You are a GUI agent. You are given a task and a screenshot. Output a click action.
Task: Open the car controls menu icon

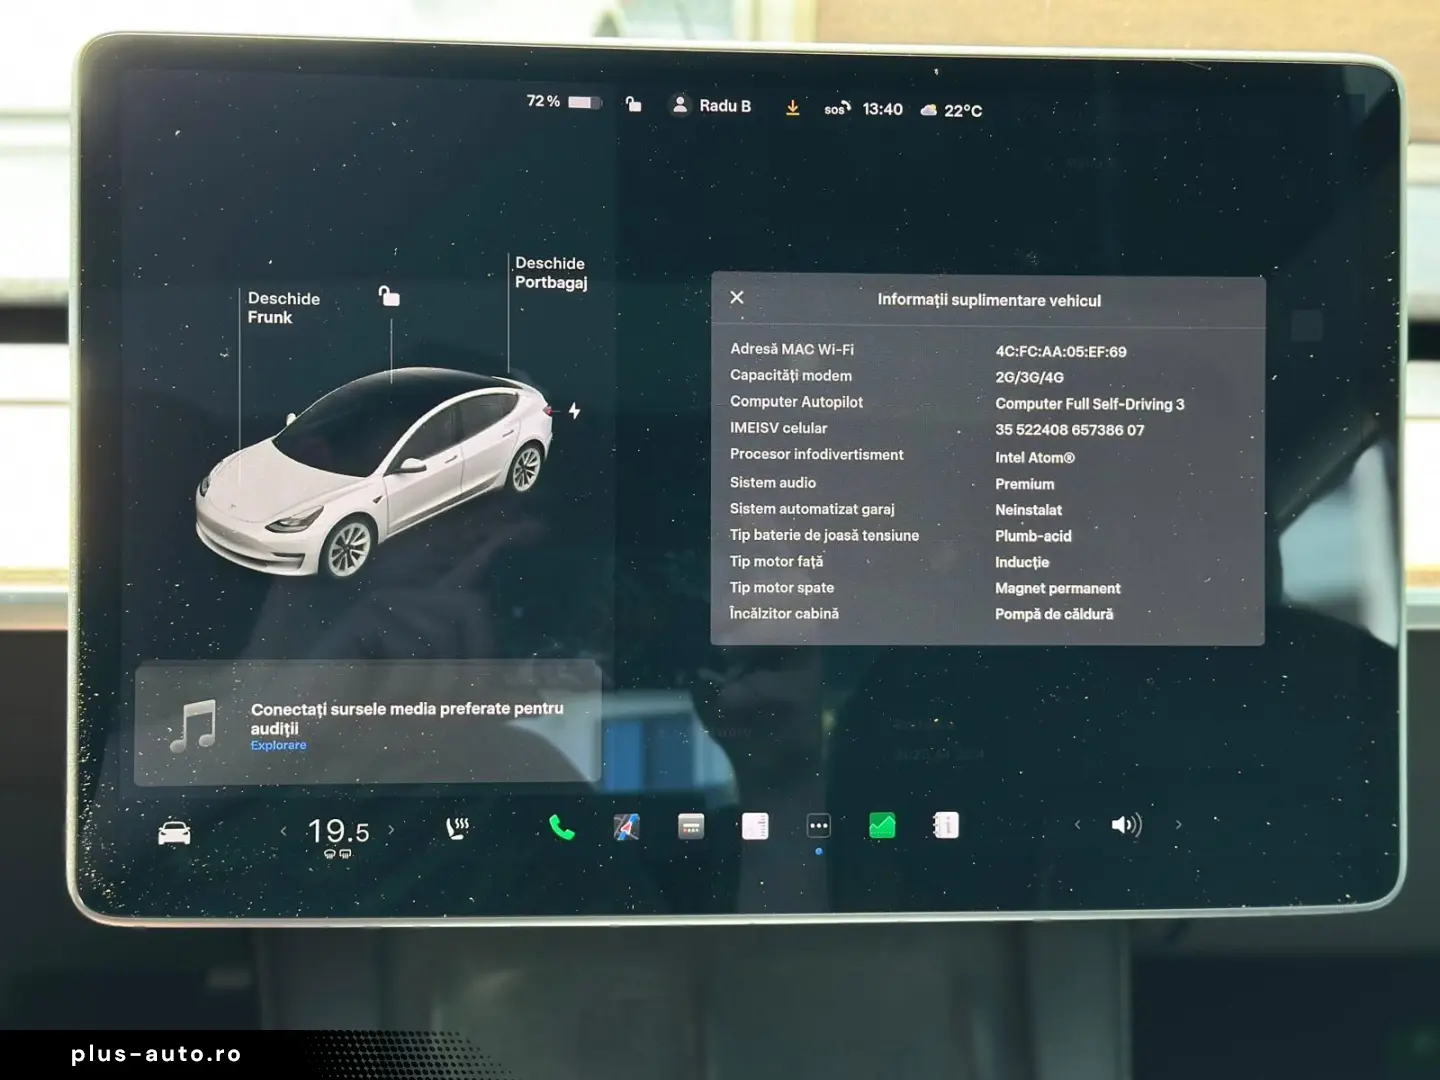[x=174, y=832]
